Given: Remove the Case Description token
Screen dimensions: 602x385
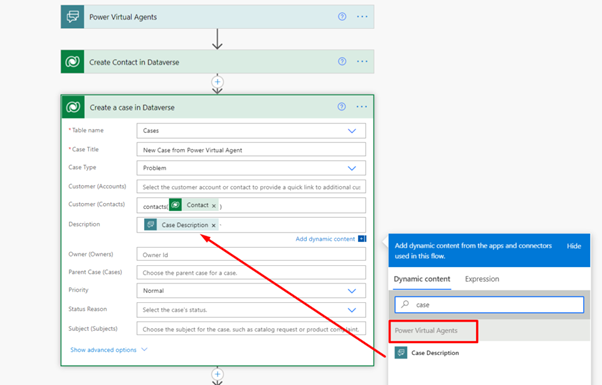Looking at the screenshot, I should click(x=213, y=225).
